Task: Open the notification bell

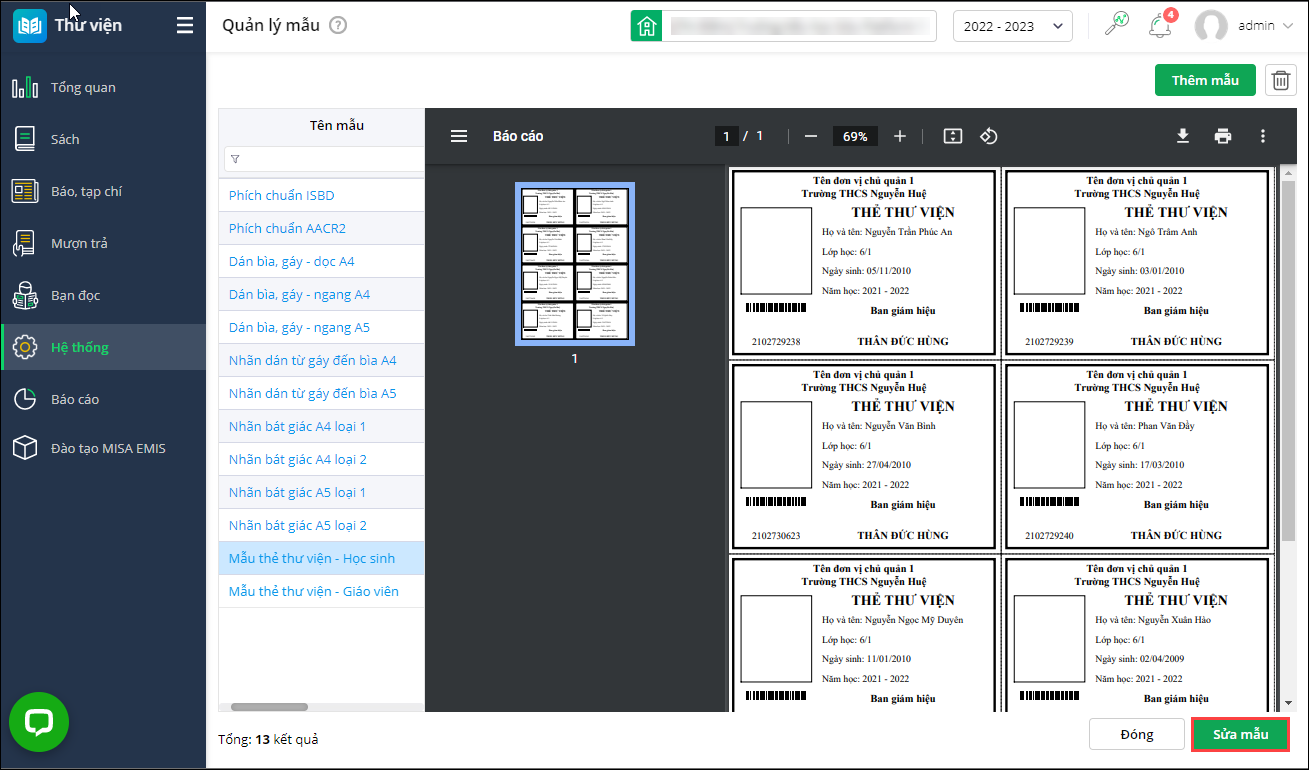Action: tap(1160, 26)
